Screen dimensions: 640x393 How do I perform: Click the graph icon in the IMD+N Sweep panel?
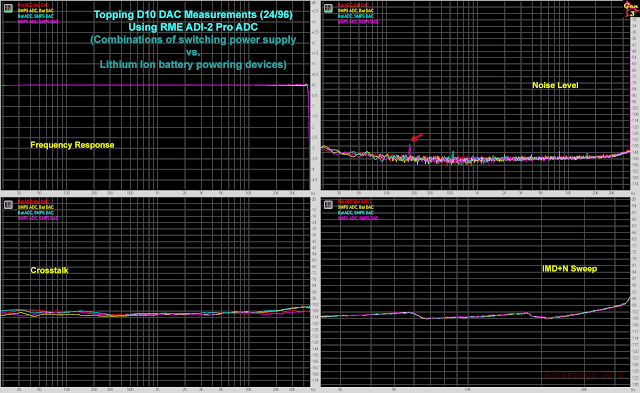tap(328, 204)
